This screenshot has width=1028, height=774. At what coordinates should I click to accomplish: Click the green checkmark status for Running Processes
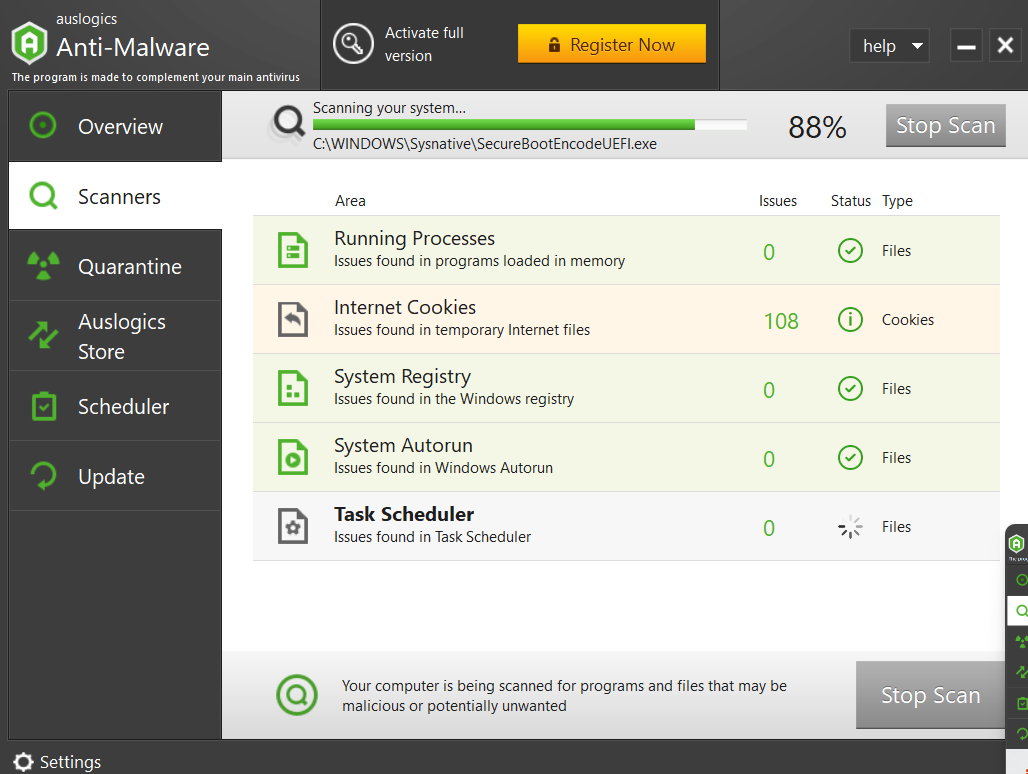tap(850, 251)
